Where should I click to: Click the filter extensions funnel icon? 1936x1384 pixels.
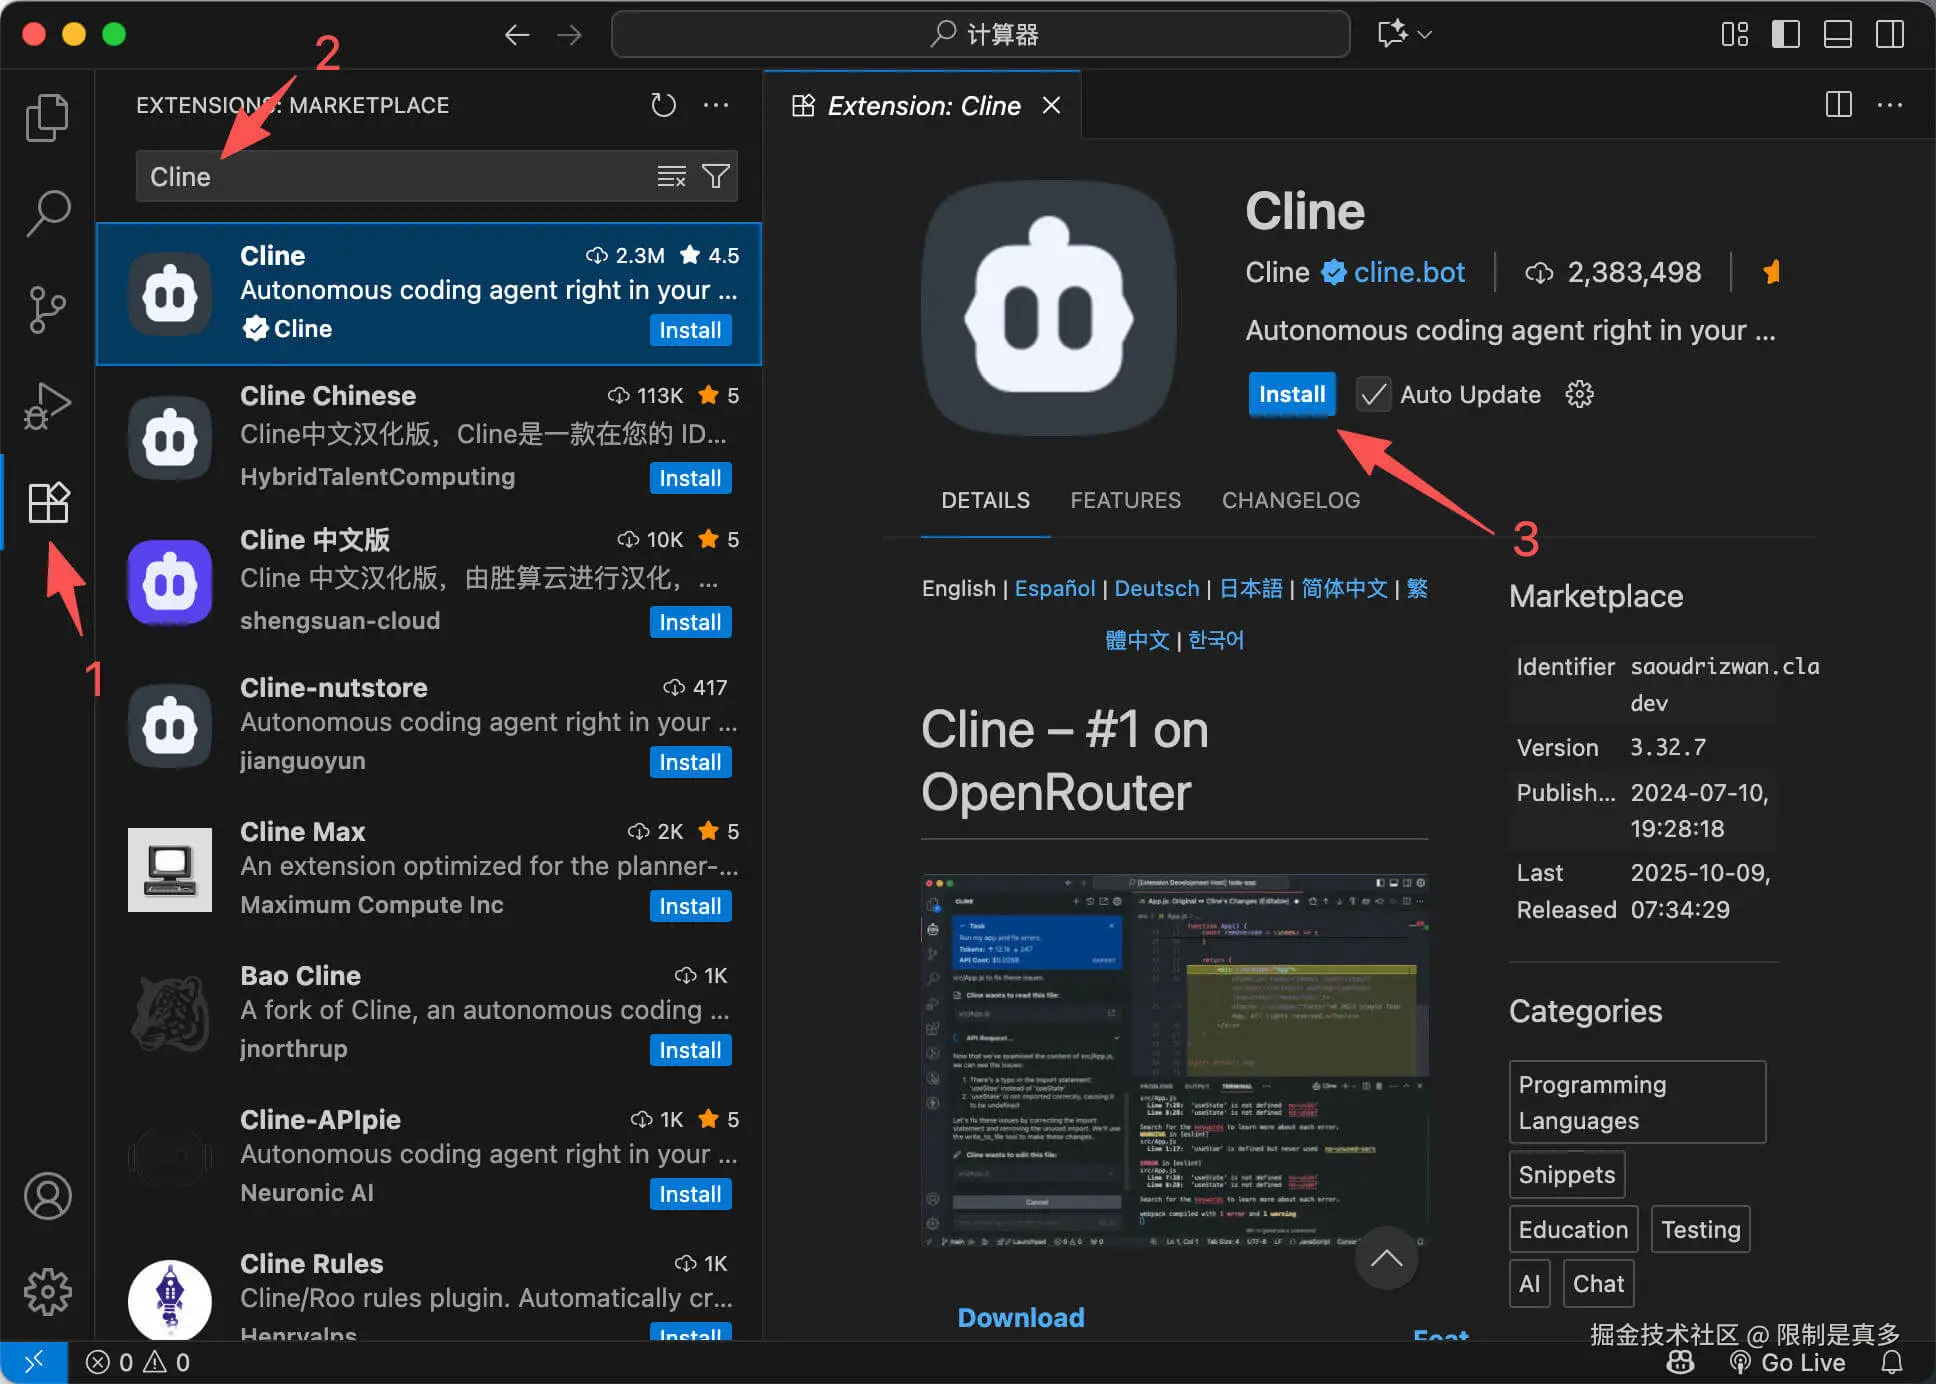click(x=716, y=177)
